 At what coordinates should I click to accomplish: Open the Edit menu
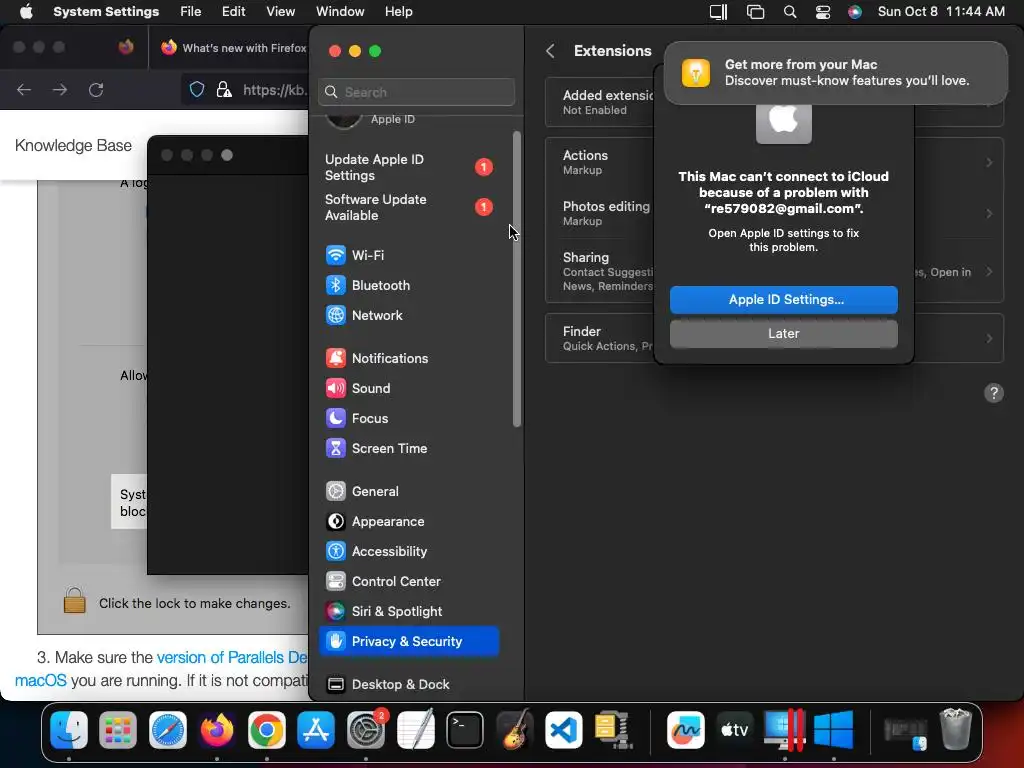point(233,12)
